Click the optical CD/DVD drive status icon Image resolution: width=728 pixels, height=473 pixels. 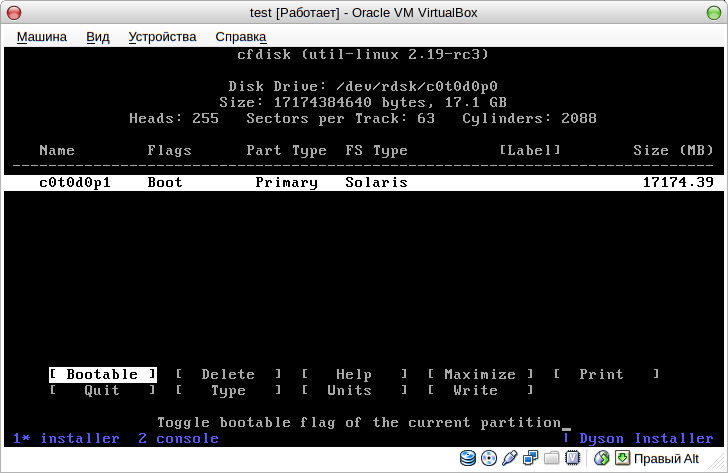point(488,458)
